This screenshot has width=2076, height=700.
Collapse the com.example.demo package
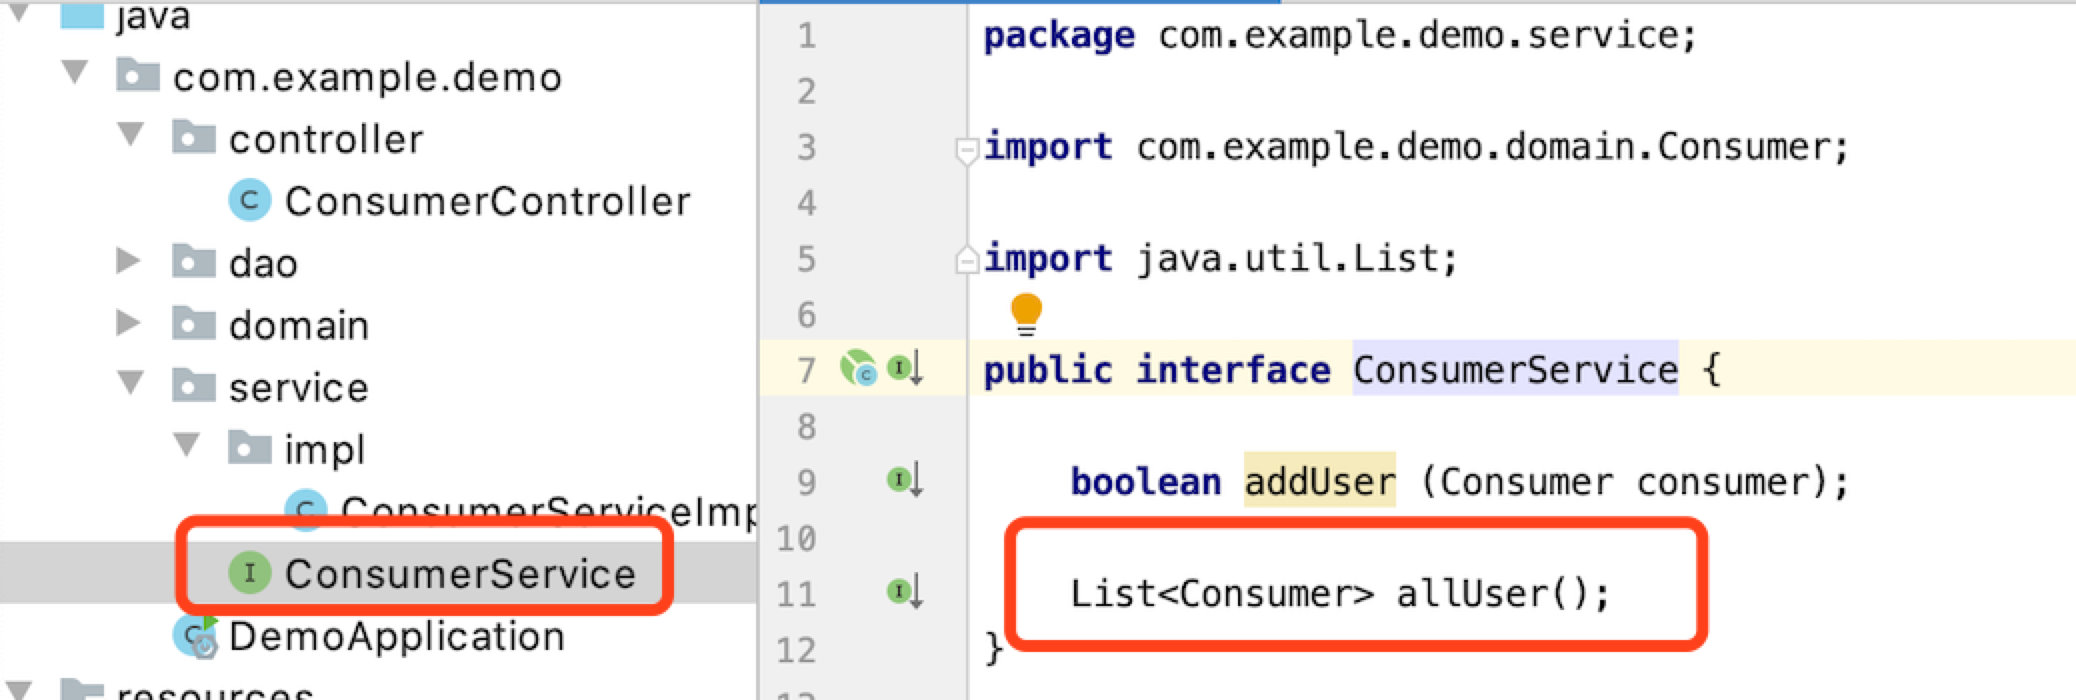tap(75, 73)
